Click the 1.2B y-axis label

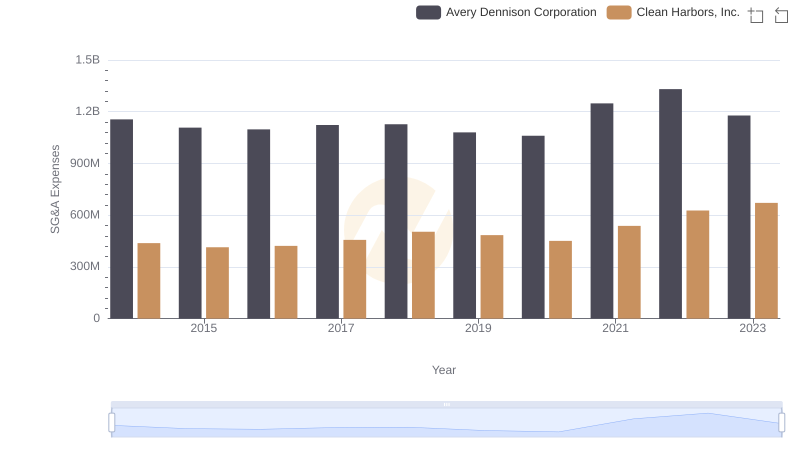click(88, 111)
